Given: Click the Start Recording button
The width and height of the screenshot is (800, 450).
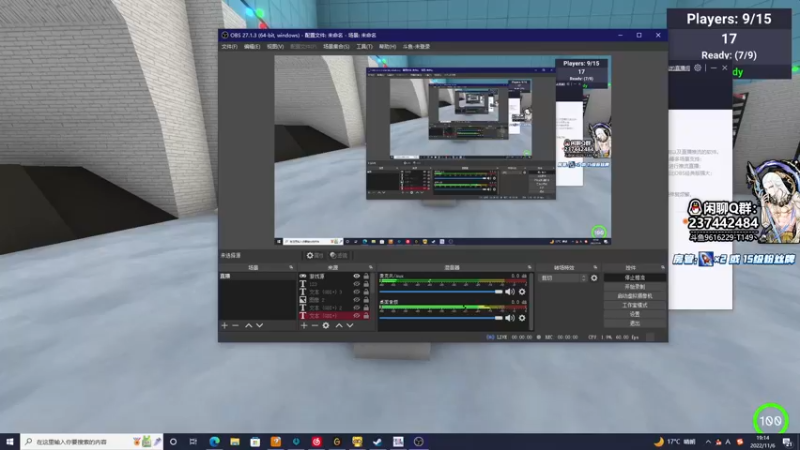Looking at the screenshot, I should [x=635, y=287].
